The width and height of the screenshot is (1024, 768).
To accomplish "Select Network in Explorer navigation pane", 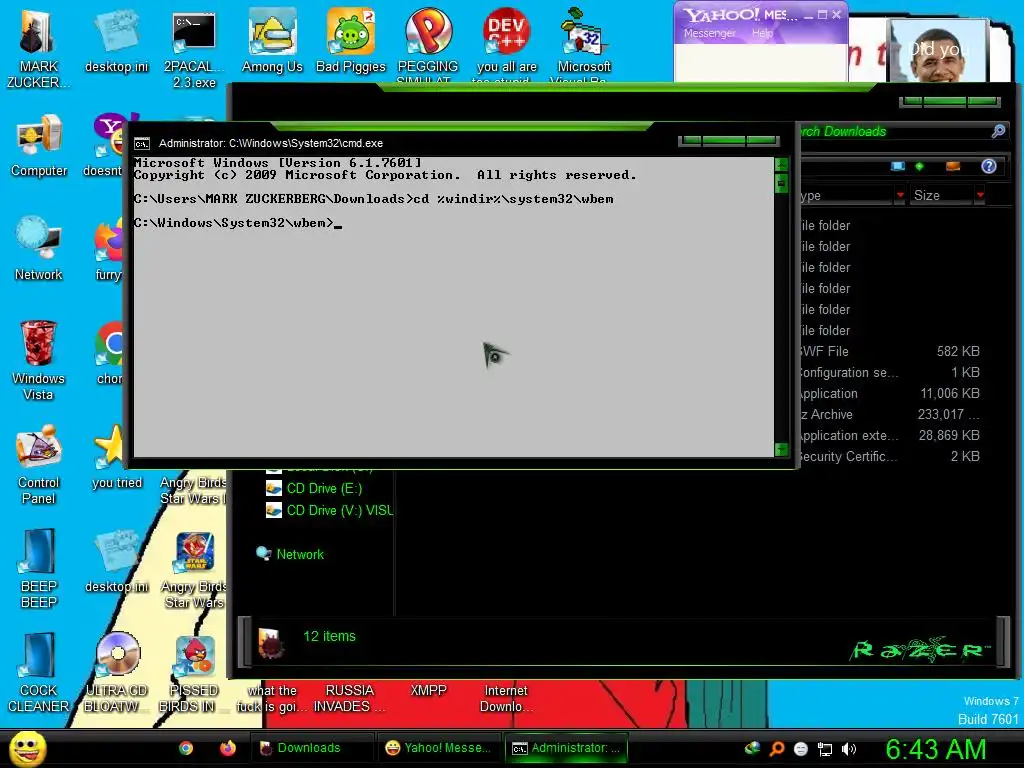I will (x=290, y=554).
